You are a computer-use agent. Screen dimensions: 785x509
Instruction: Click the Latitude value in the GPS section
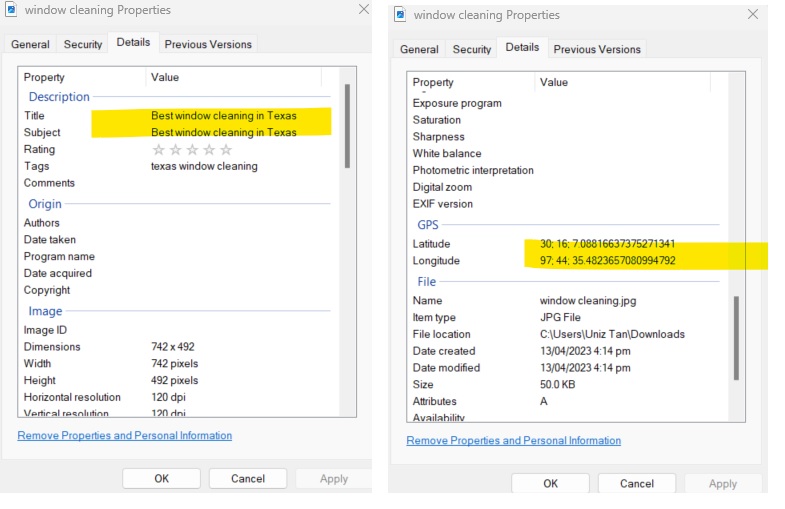(607, 244)
